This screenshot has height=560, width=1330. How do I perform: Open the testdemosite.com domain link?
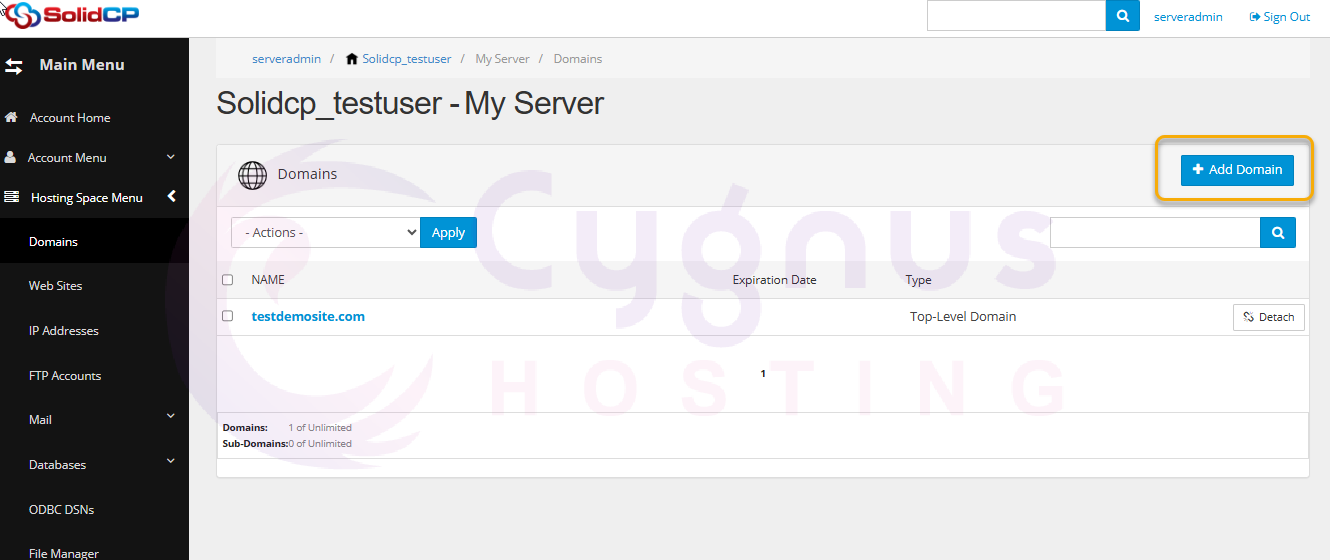308,316
